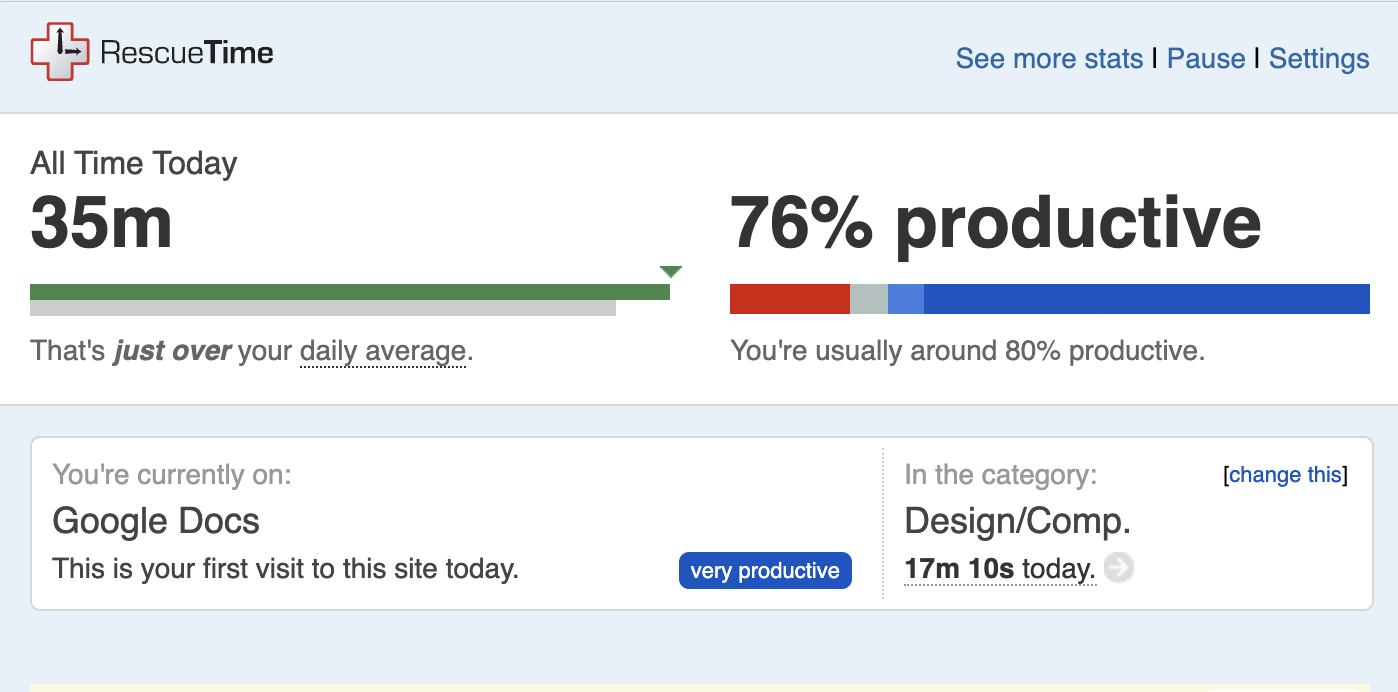This screenshot has width=1398, height=692.
Task: Click the Google Docs site name
Action: pos(156,521)
